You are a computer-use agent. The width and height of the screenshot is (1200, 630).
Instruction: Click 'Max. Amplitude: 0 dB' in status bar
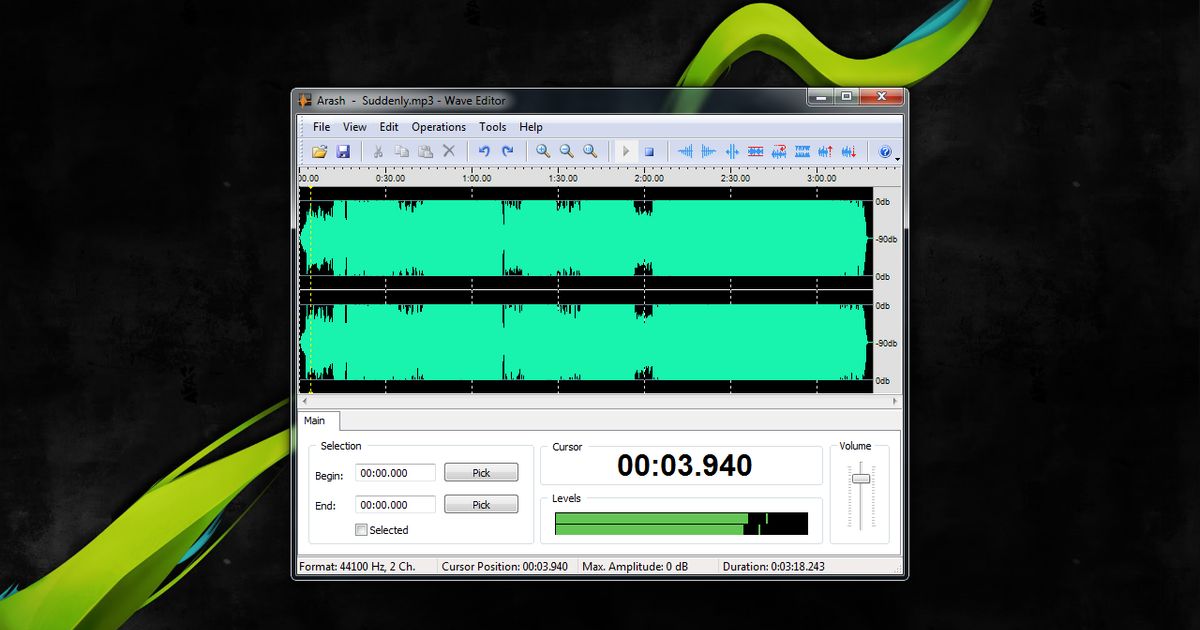point(635,566)
